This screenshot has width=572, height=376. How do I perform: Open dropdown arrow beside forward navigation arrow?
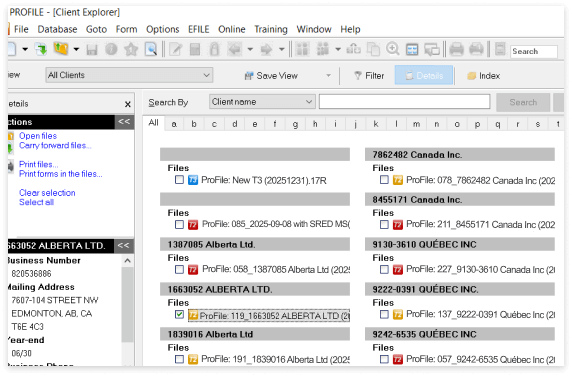[x=282, y=49]
